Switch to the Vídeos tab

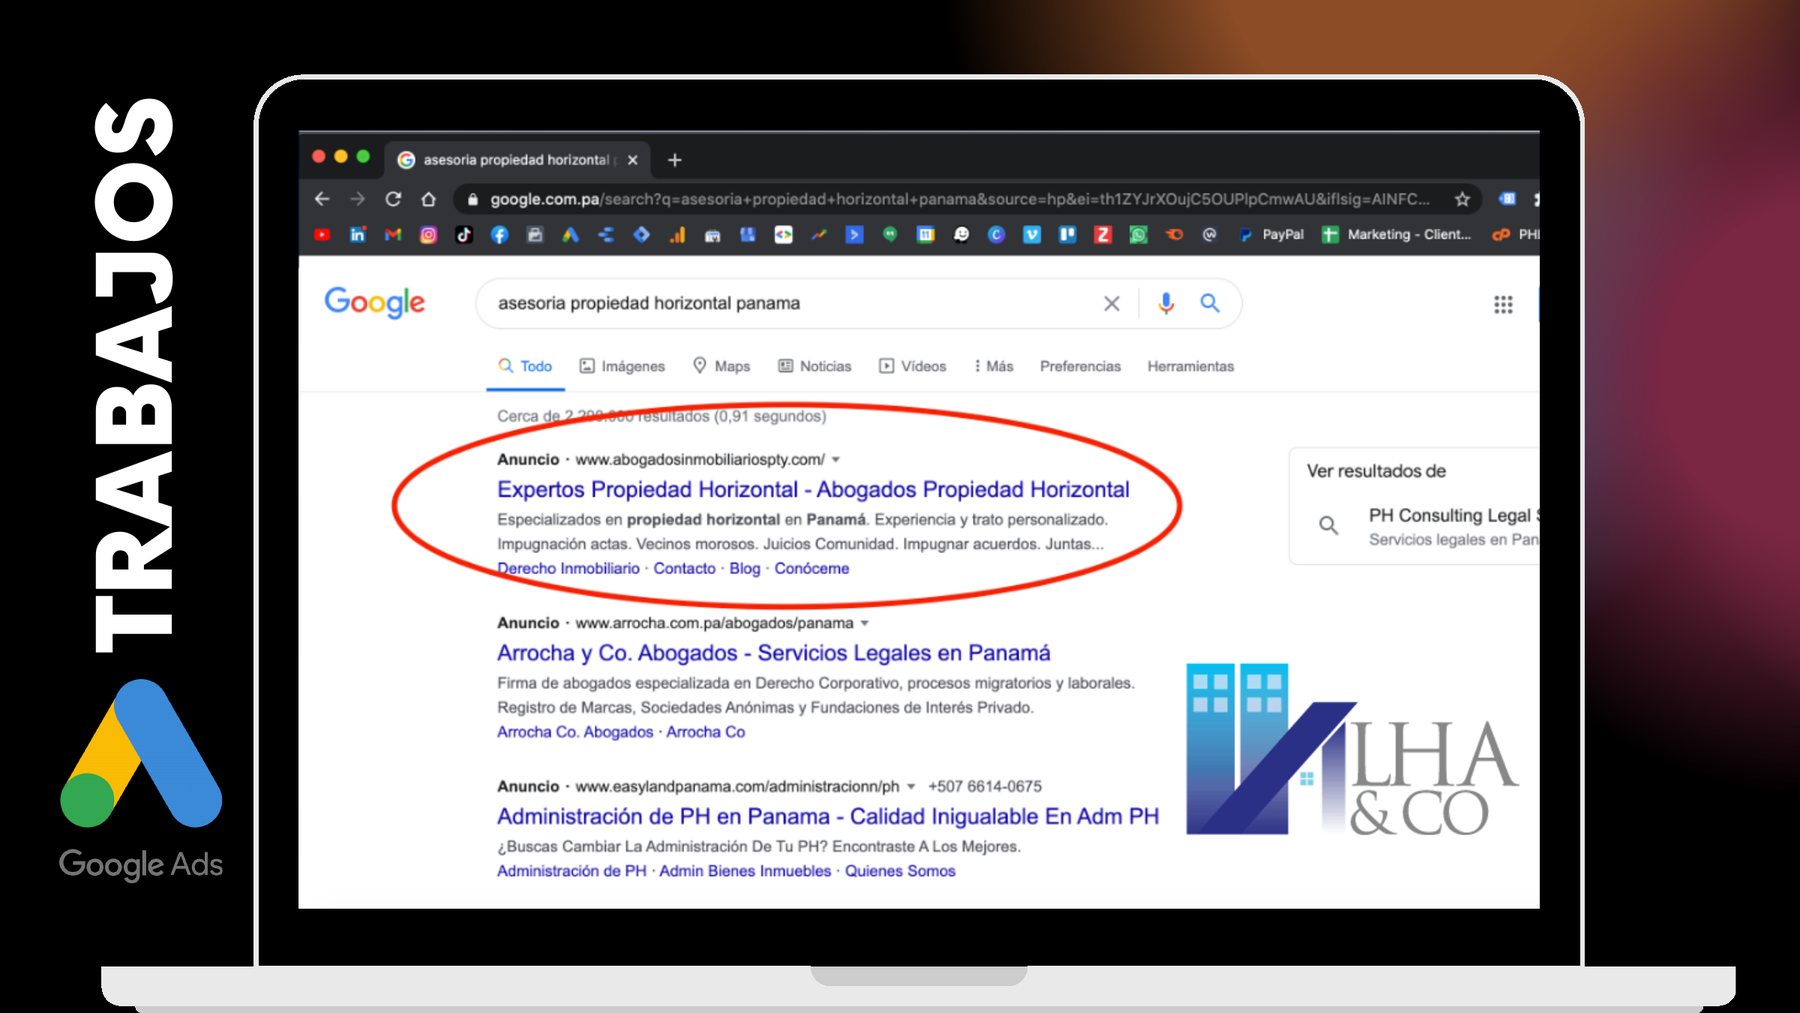coord(913,366)
